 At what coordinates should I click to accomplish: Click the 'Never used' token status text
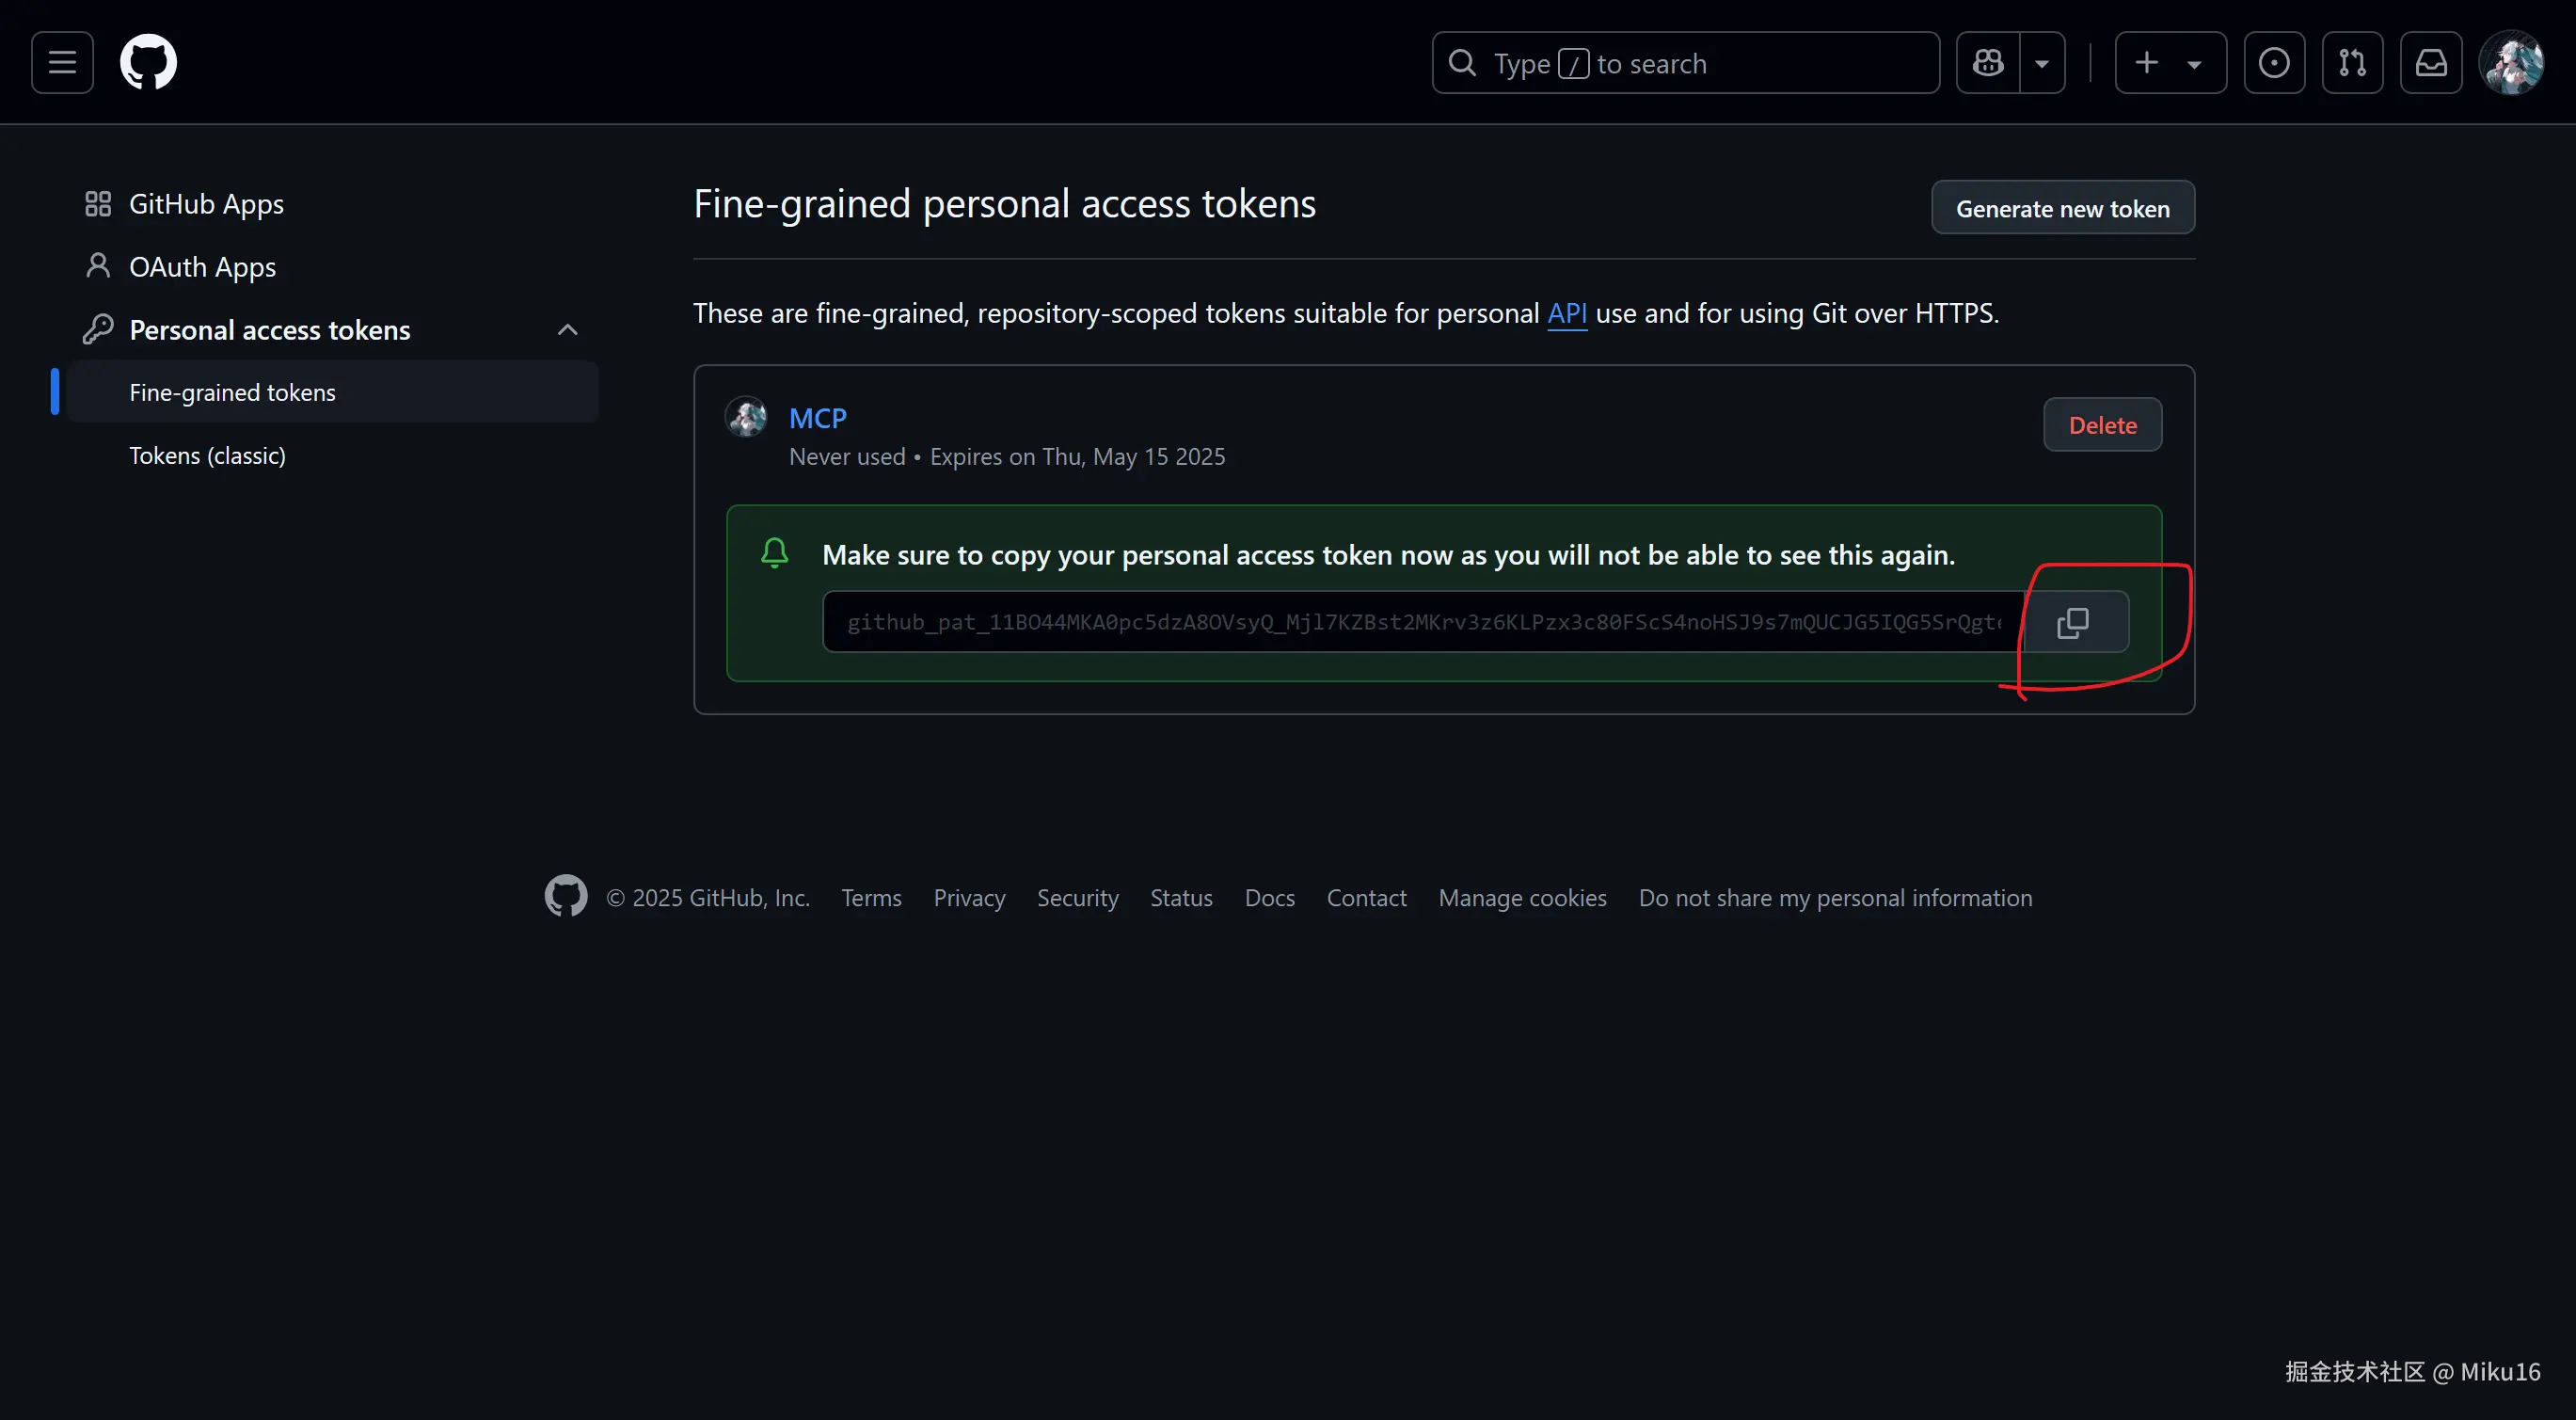coord(846,457)
